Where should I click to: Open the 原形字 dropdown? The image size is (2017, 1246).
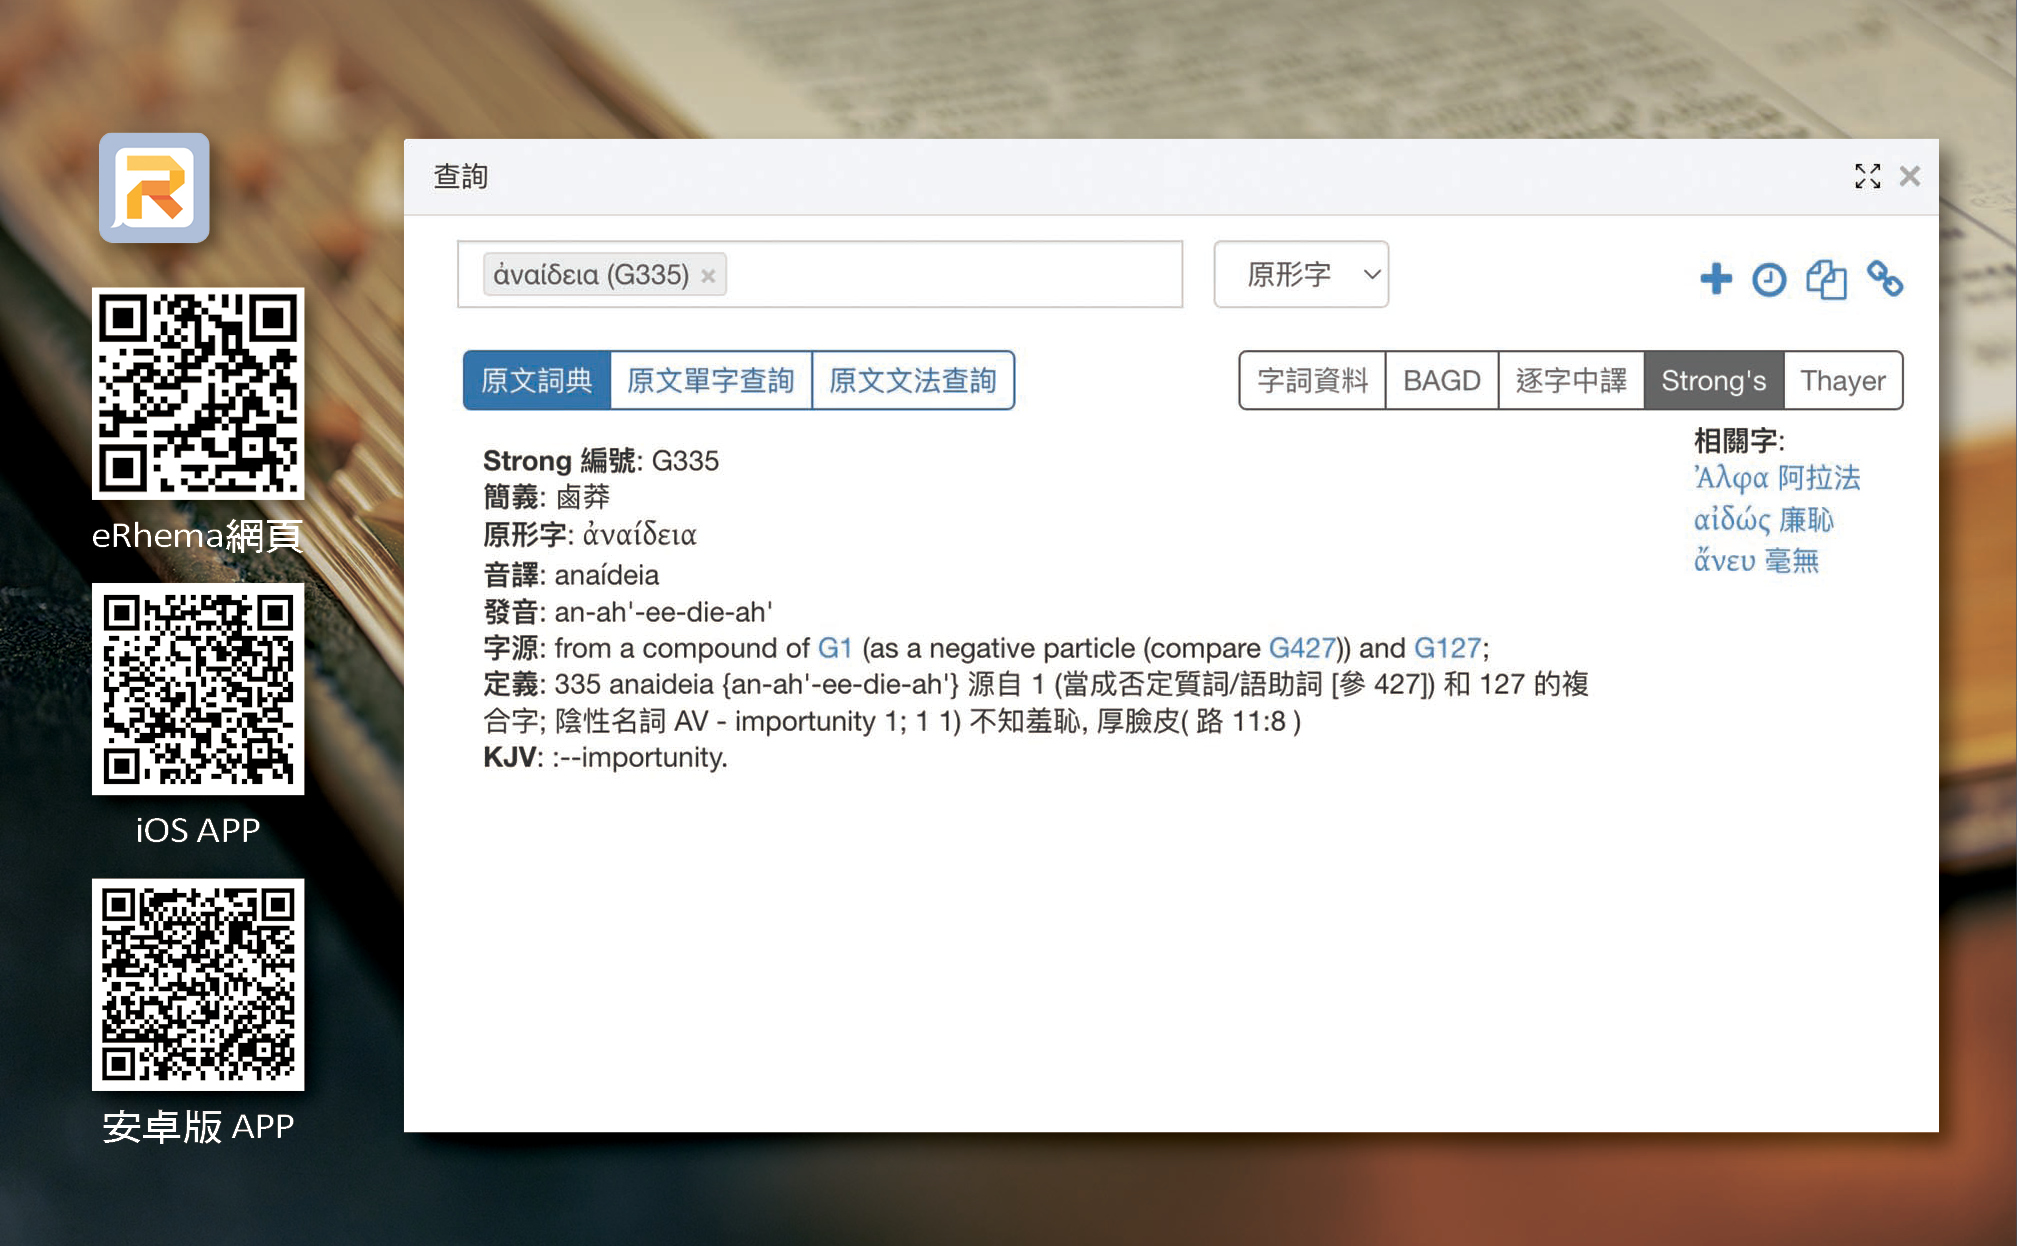coord(1300,274)
